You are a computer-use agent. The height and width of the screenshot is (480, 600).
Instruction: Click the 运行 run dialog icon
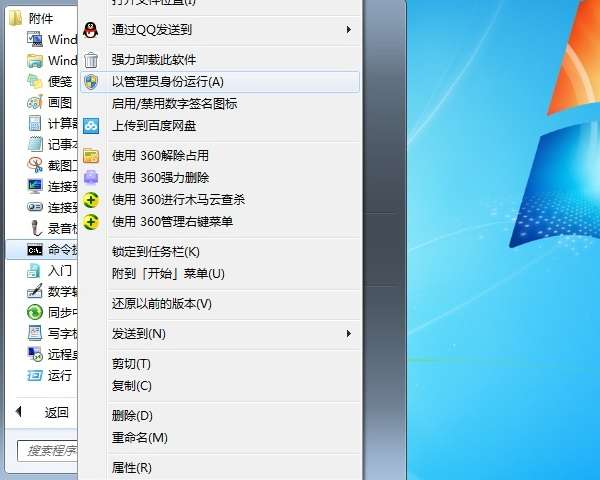[35, 375]
